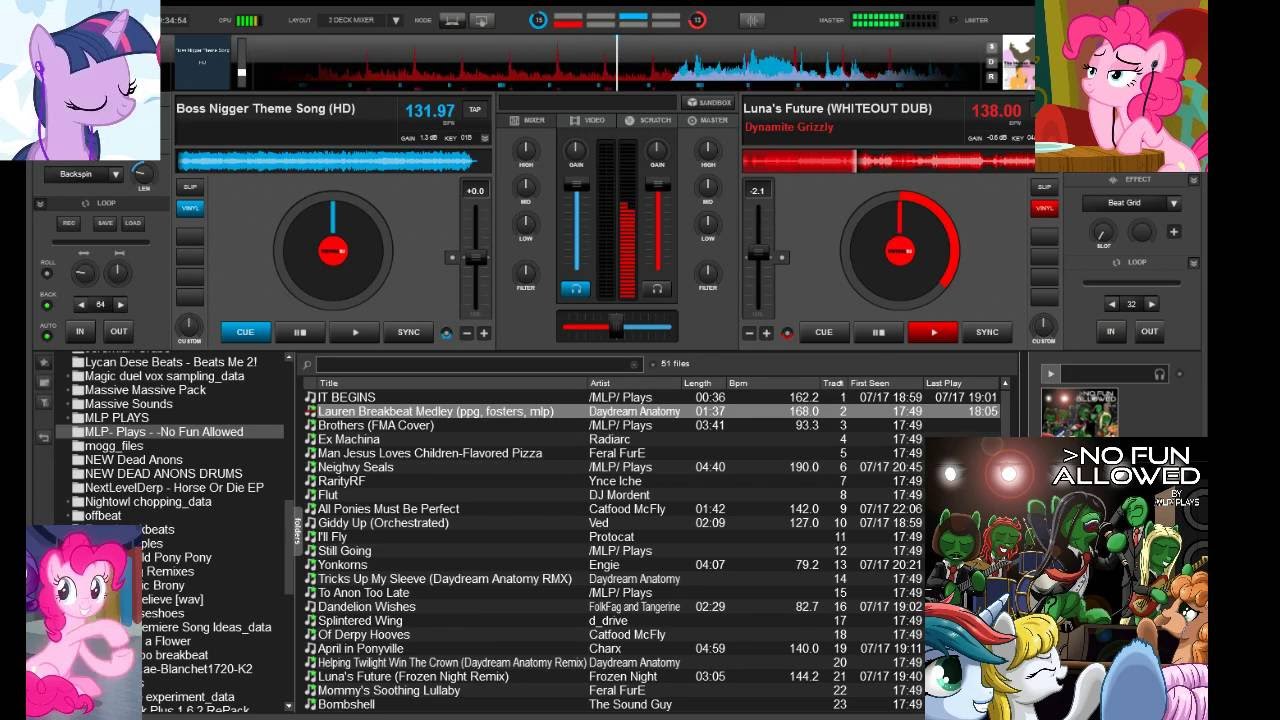Click the top icon in browser side strip

pos(44,362)
